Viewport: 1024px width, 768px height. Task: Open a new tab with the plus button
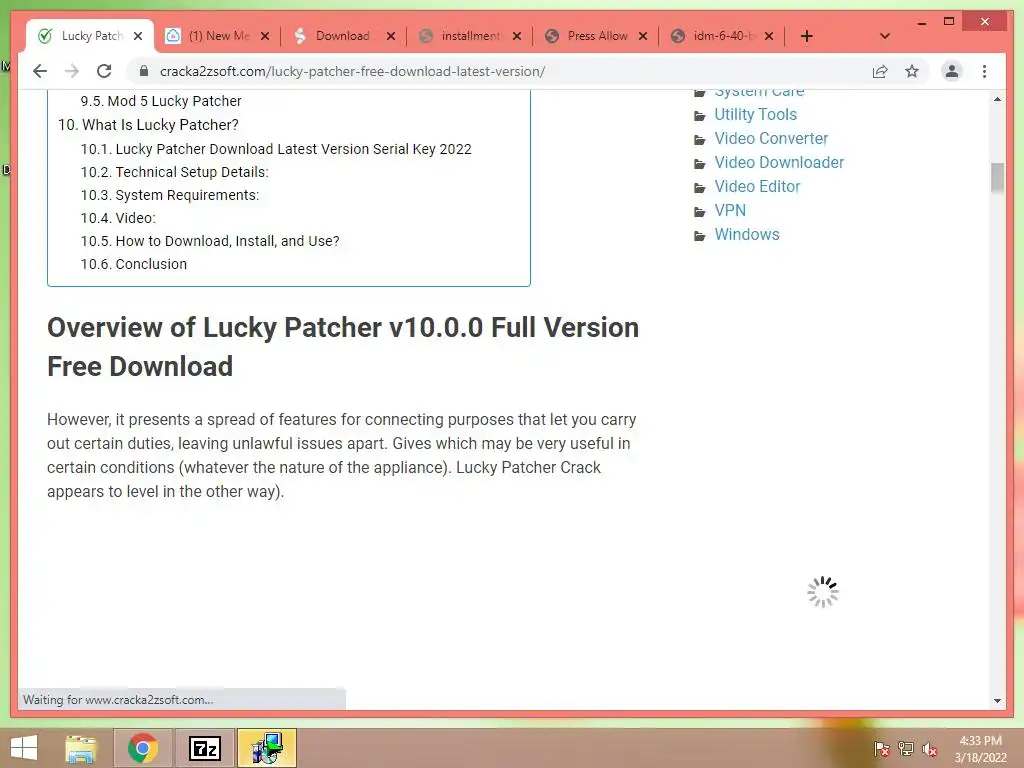click(x=807, y=36)
